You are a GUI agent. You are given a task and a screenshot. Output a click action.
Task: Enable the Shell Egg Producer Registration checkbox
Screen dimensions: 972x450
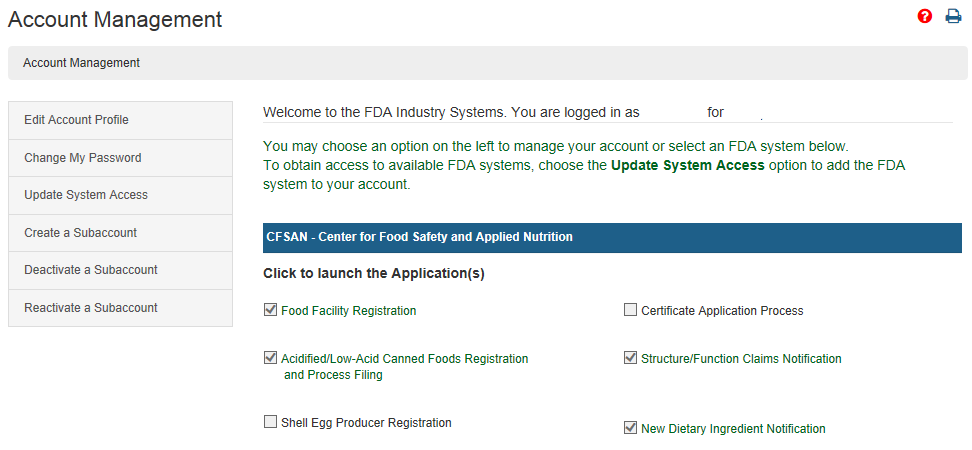tap(270, 422)
